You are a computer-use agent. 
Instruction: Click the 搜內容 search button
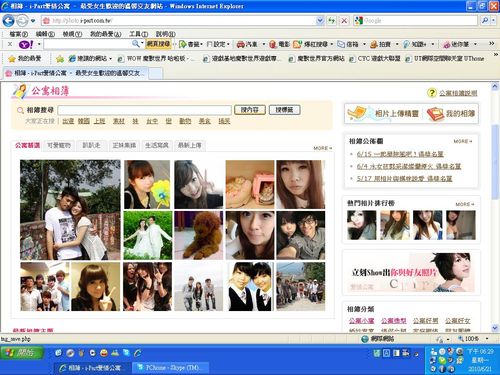(250, 110)
